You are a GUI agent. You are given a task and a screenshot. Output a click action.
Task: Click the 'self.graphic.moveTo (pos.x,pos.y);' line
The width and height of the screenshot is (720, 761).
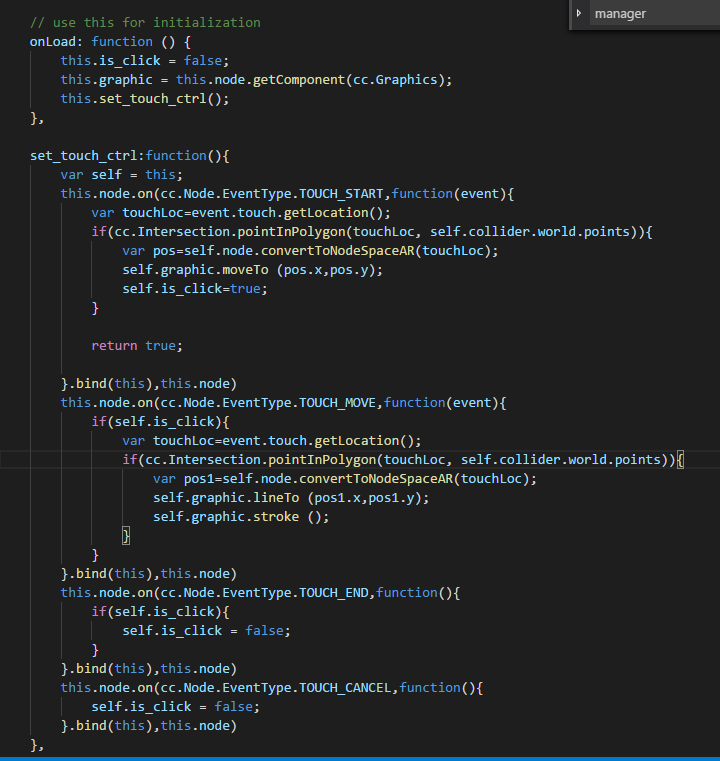pos(252,270)
